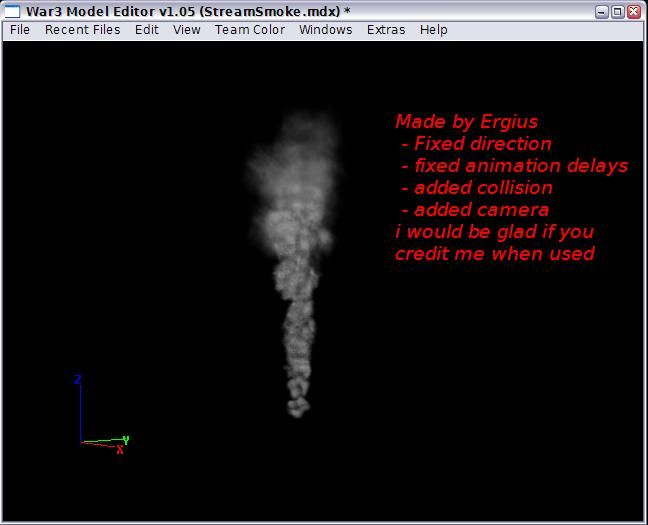The height and width of the screenshot is (525, 648).
Task: Click the window title 'War3 Model Editor v1.05'
Action: [x=111, y=12]
